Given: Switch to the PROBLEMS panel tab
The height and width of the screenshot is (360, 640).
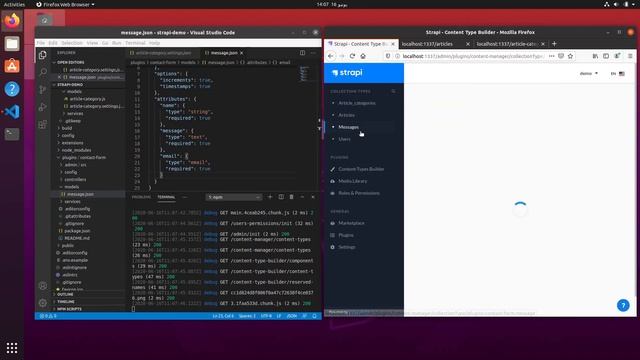Looking at the screenshot, I should click(141, 197).
